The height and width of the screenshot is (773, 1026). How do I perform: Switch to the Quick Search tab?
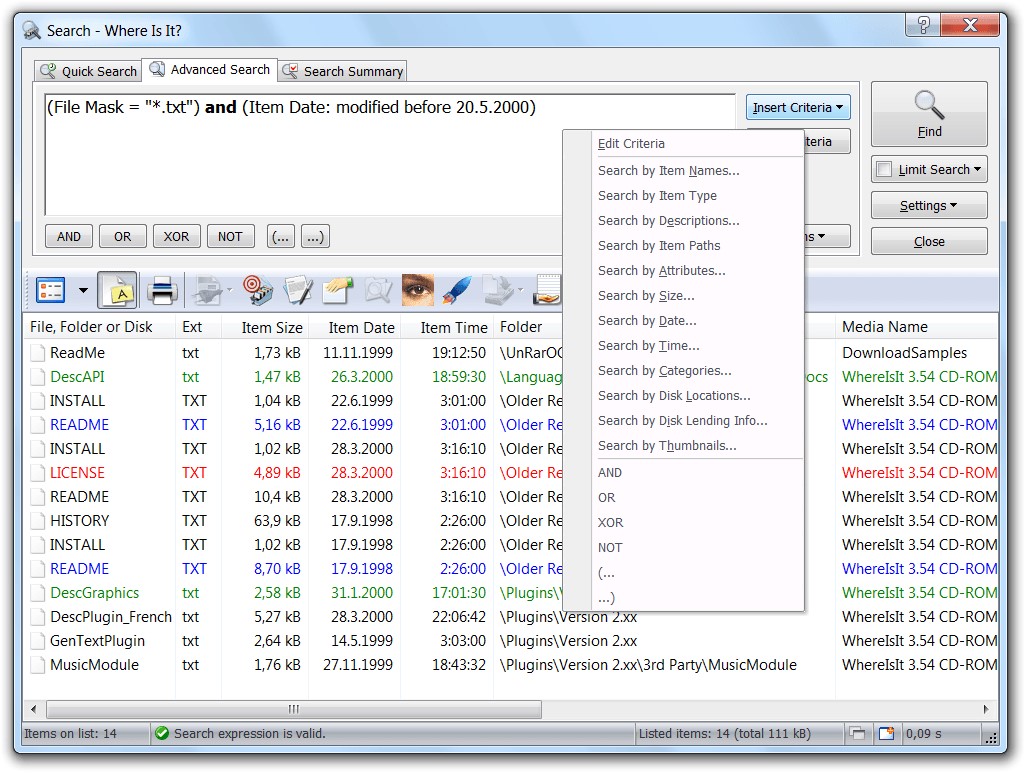[88, 71]
